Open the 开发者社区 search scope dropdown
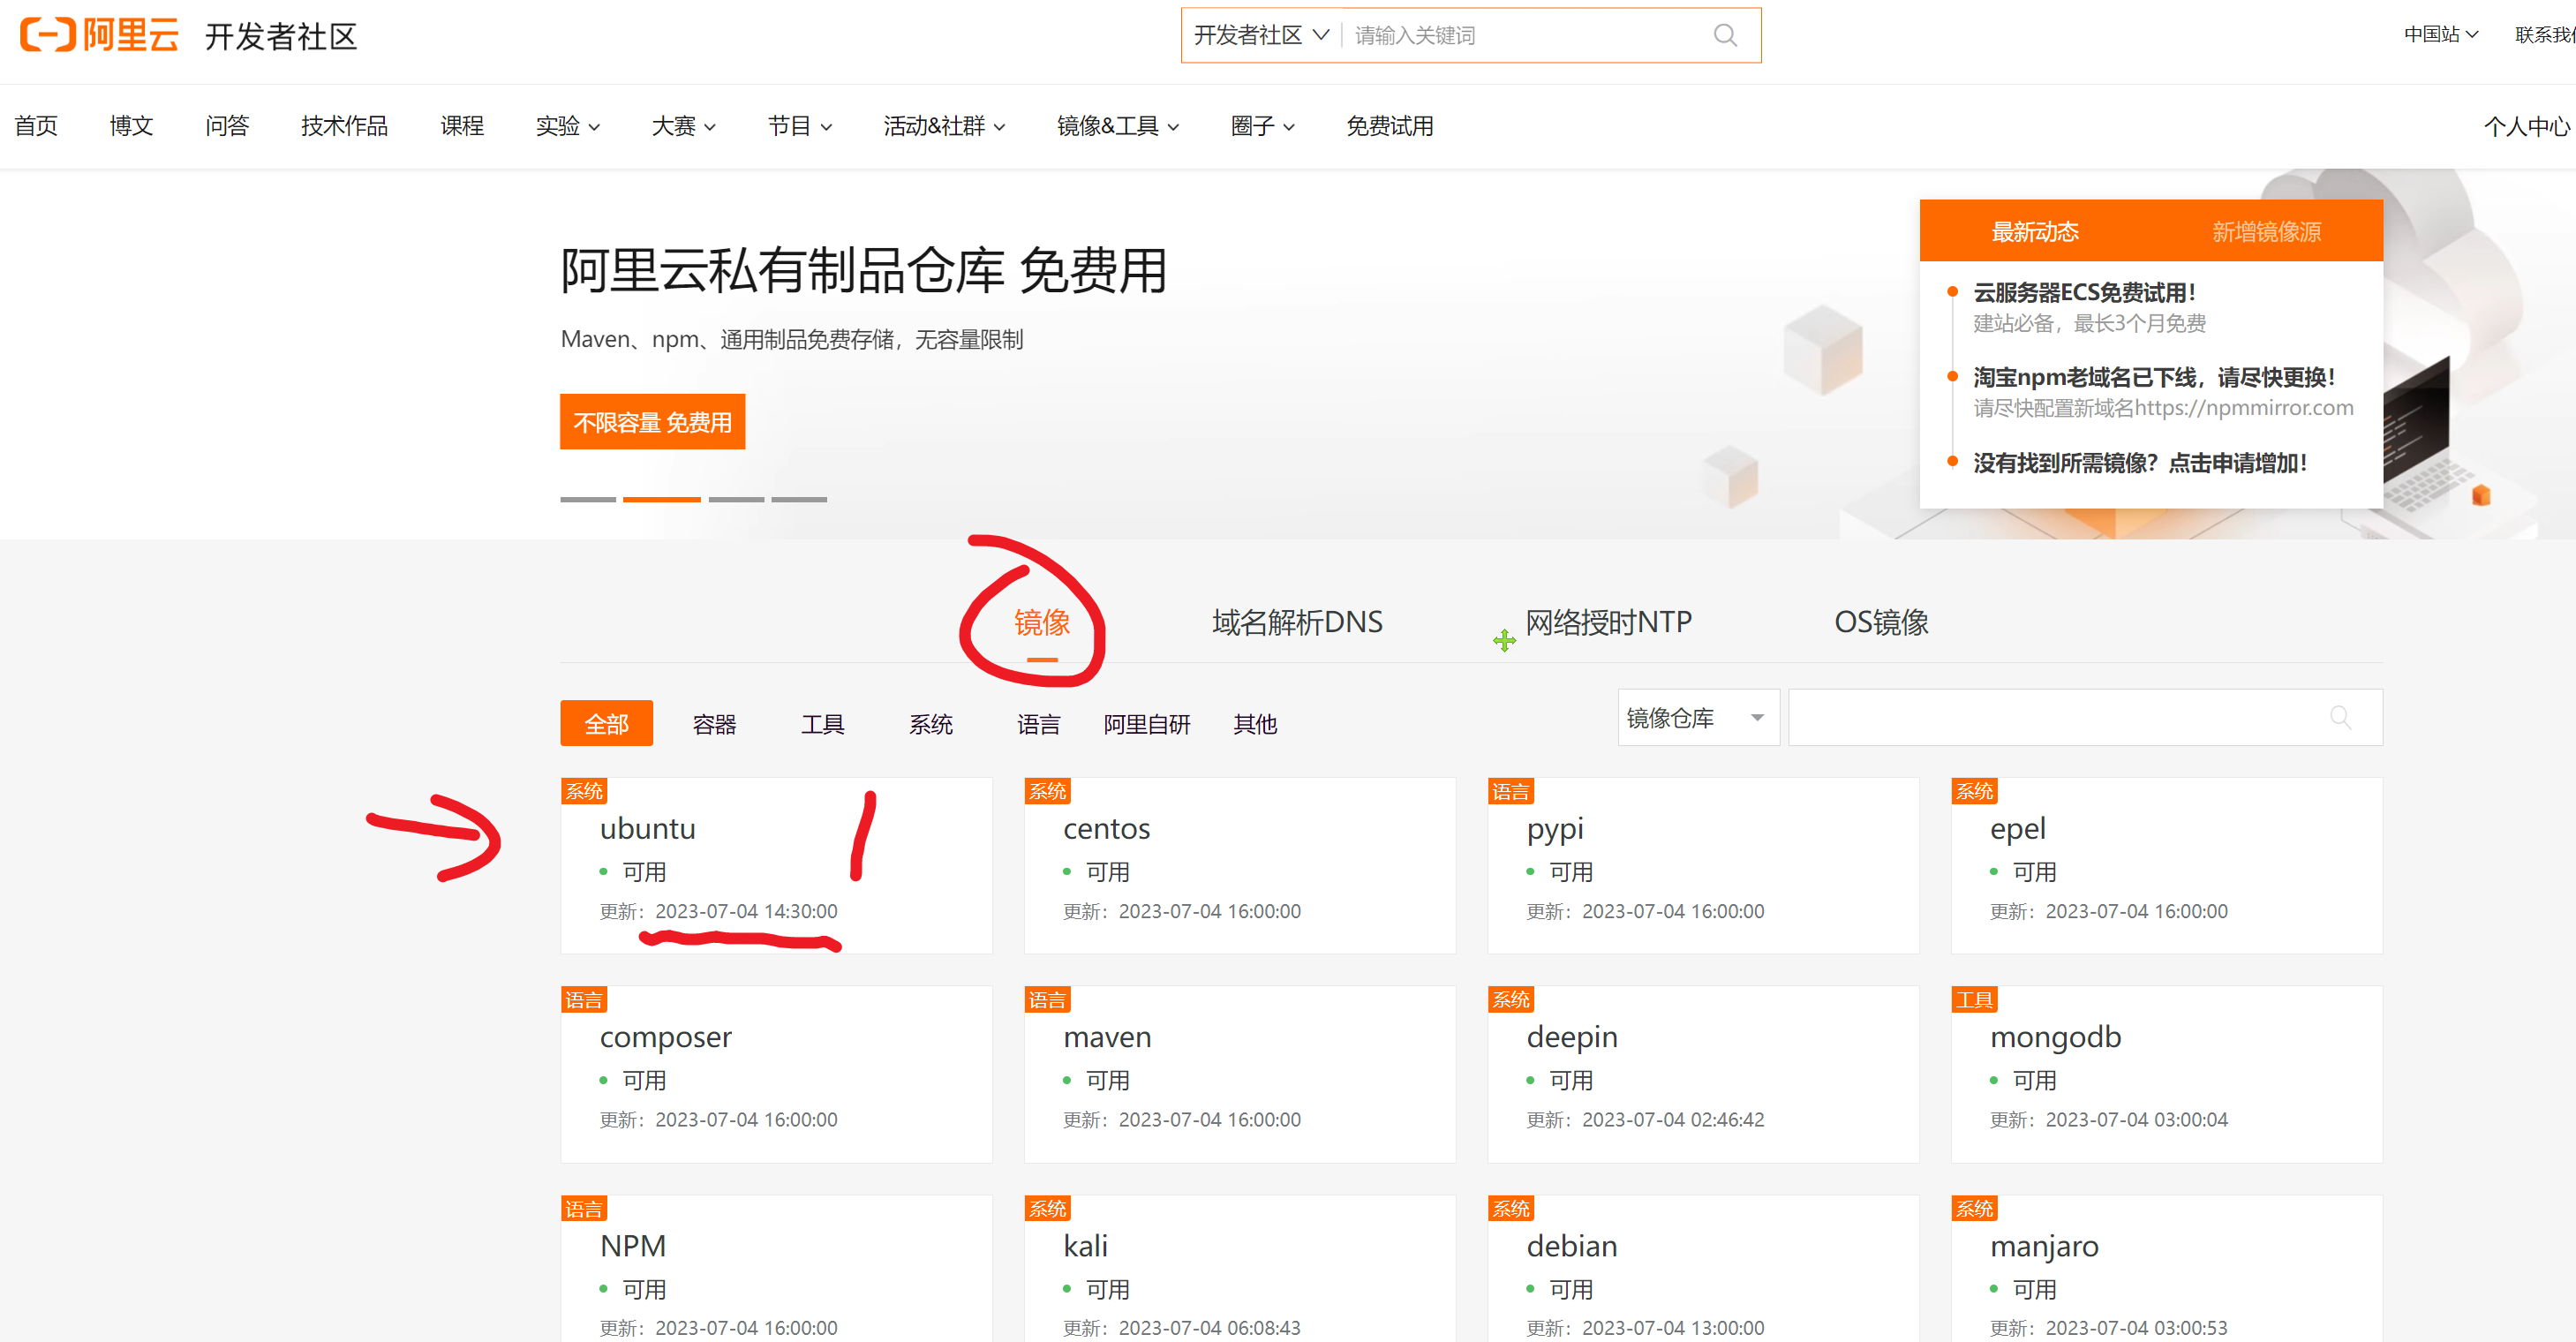Screen dimensions: 2576x1342 [x=1261, y=36]
